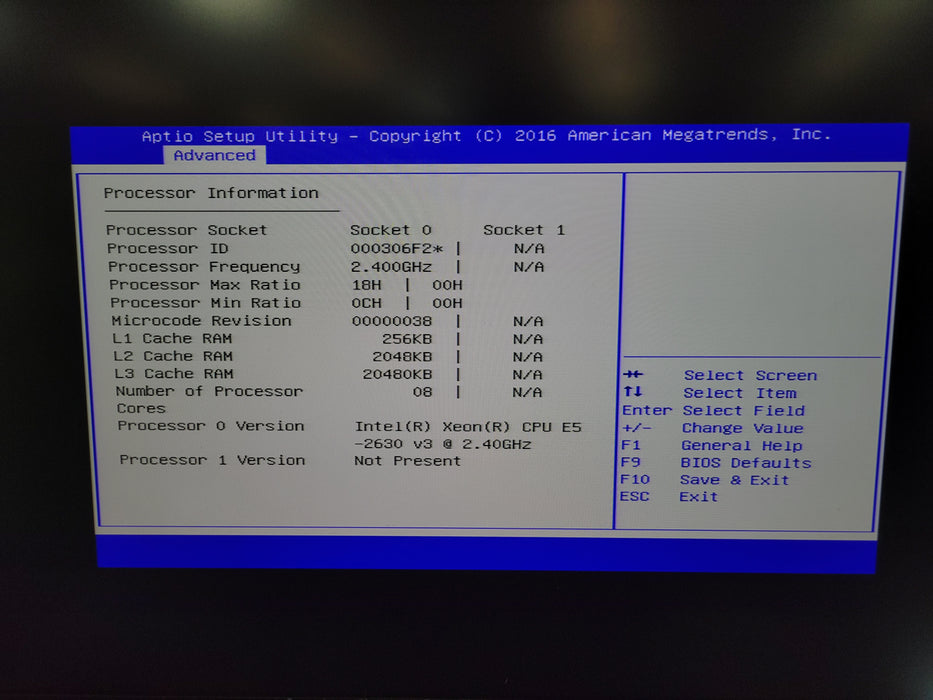Click 00H in the Processor Min Ratio row

click(447, 303)
